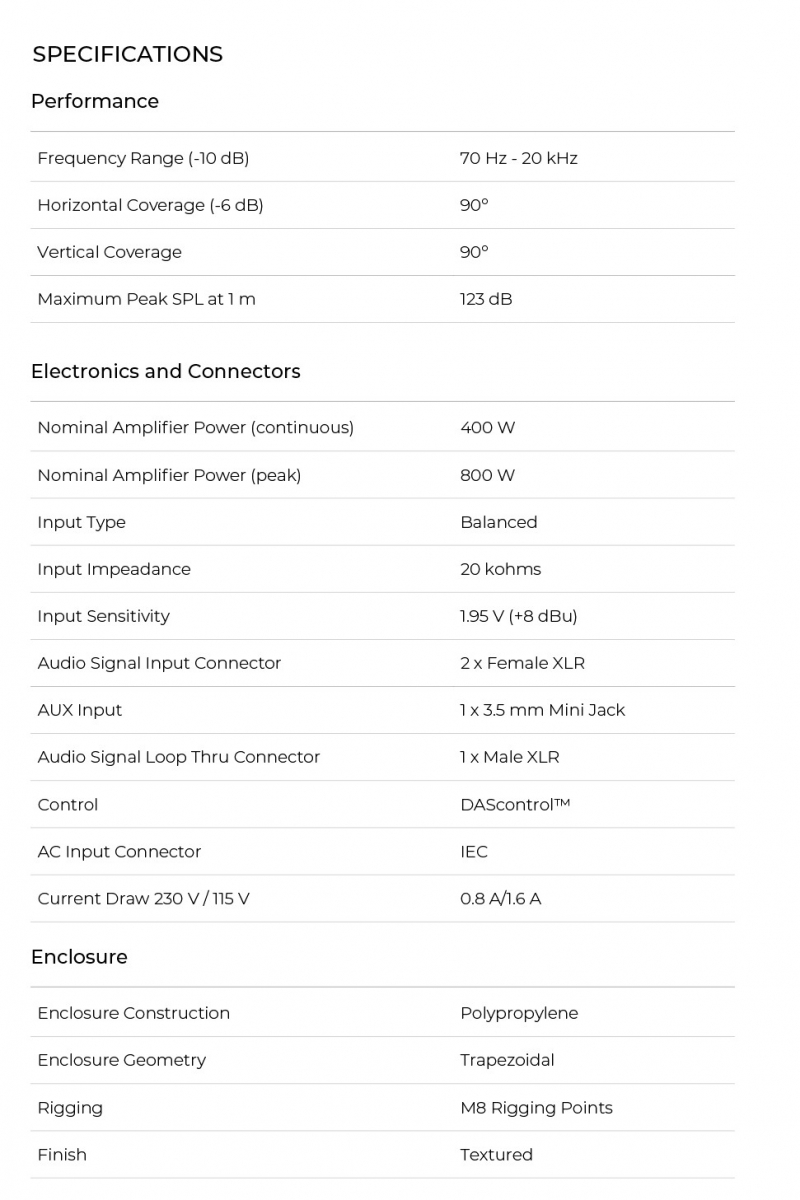Viewport: 800px width, 1200px height.
Task: Click the Audio Signal Loop Thru Connector label
Action: 178,757
